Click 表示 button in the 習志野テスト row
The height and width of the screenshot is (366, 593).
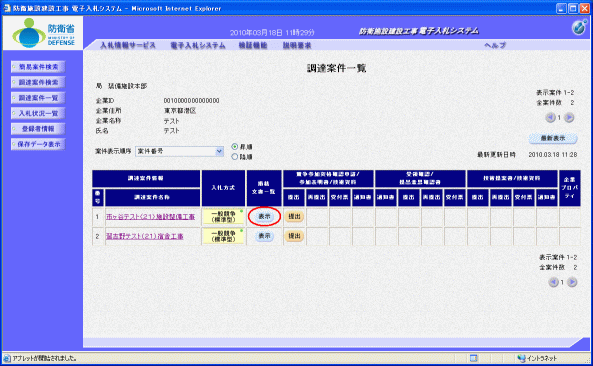(264, 236)
